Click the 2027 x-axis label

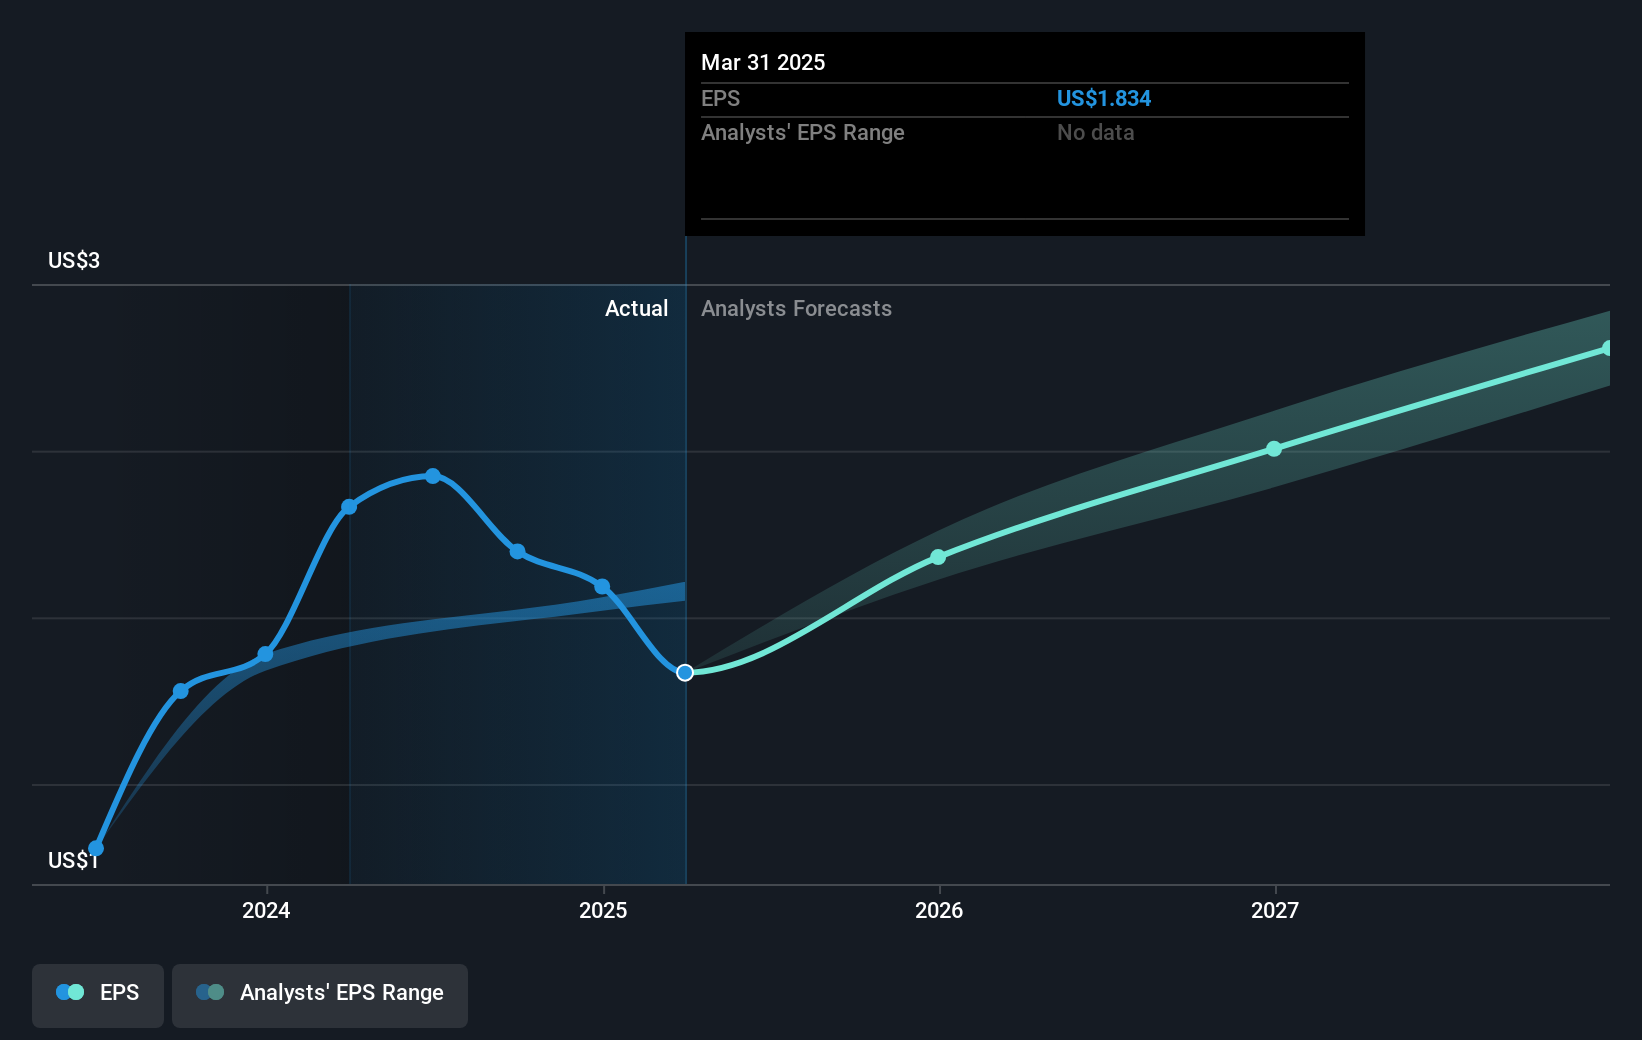point(1275,910)
